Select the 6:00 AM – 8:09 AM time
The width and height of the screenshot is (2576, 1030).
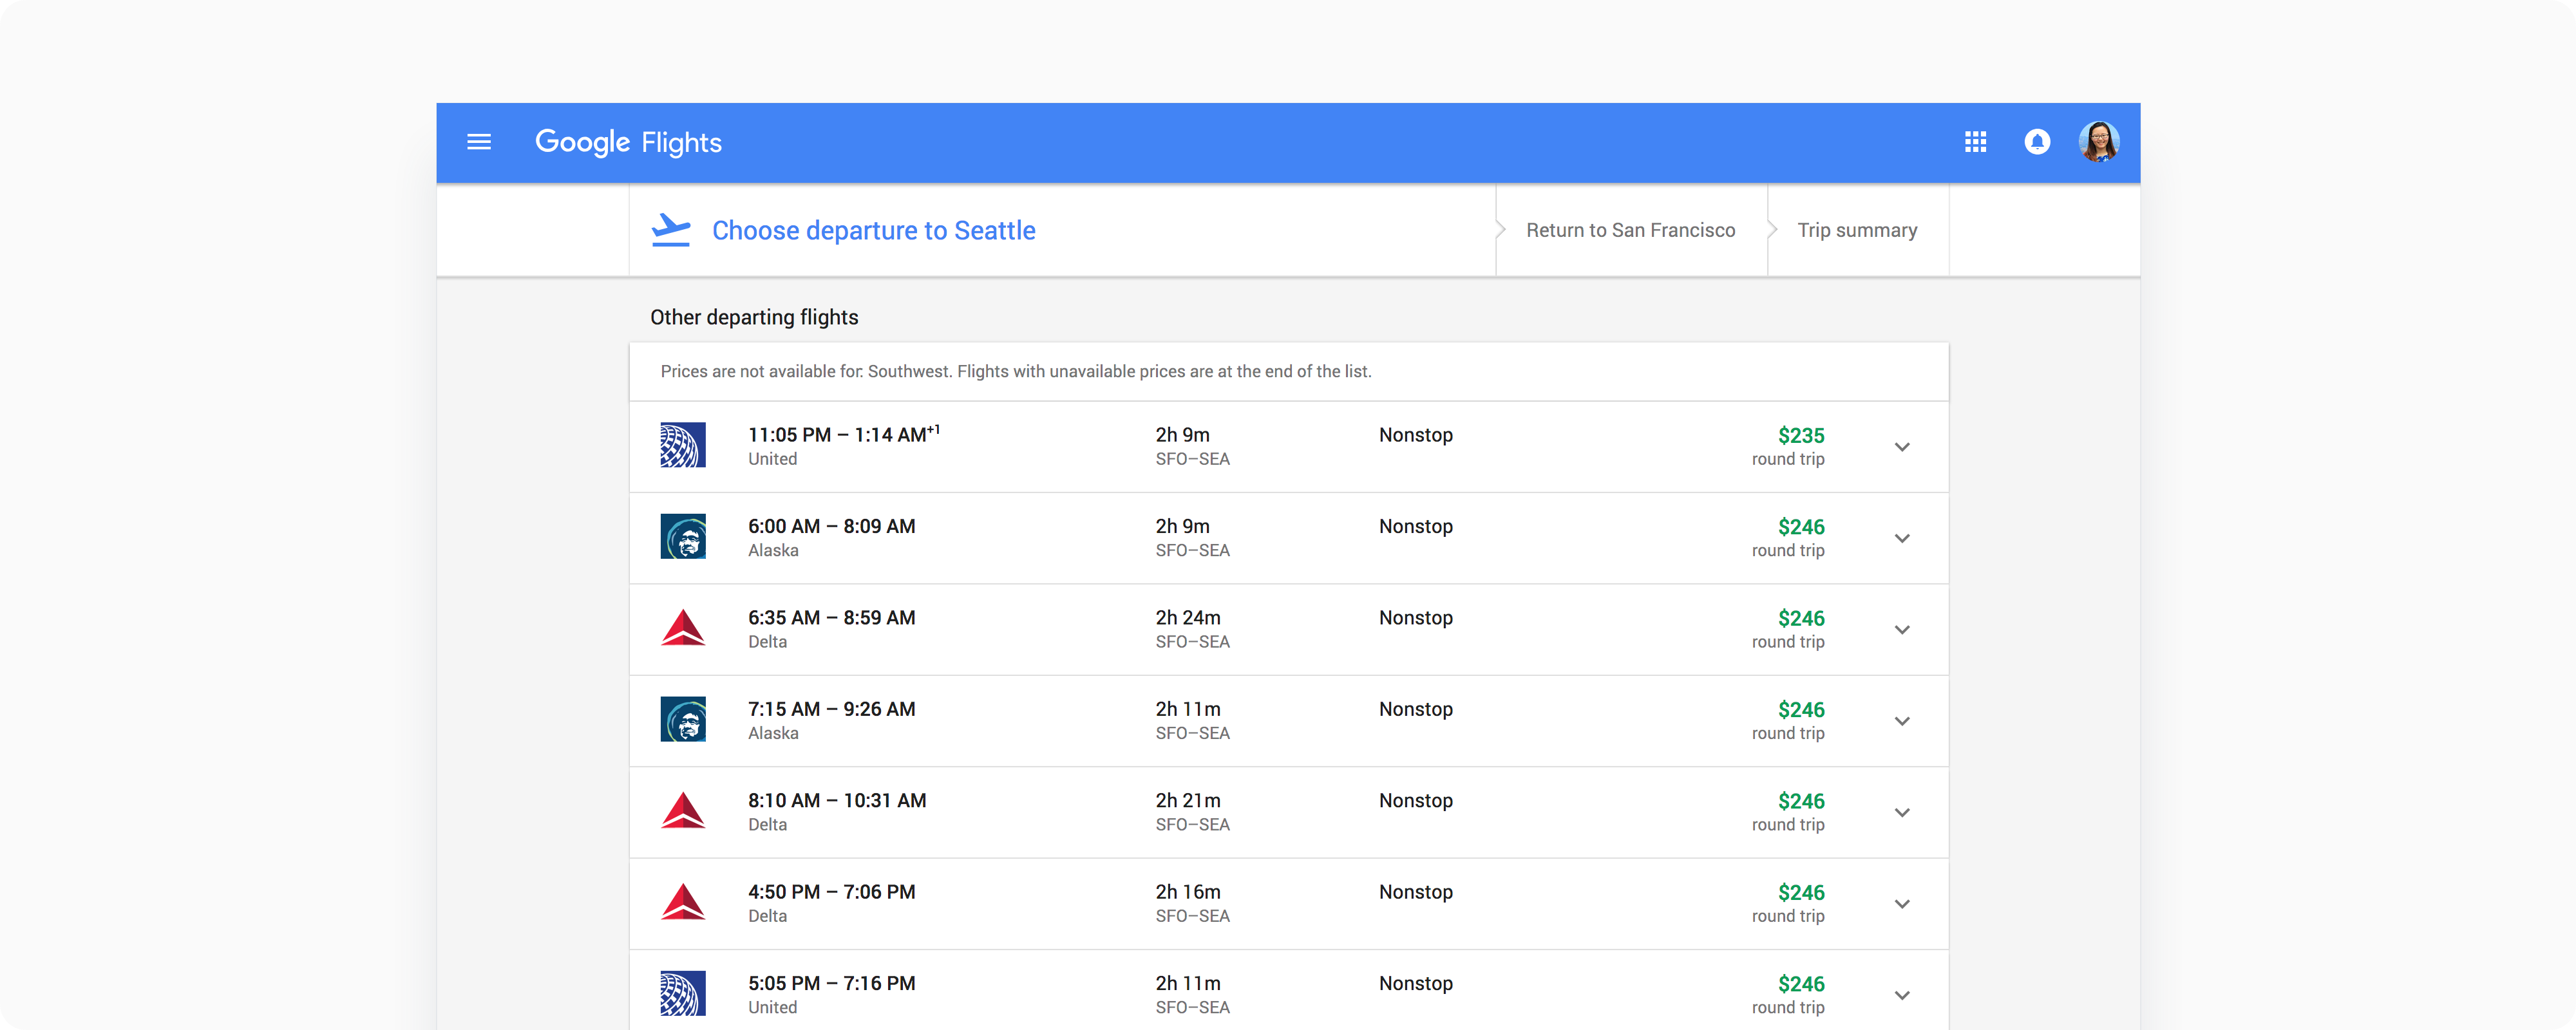(x=832, y=526)
